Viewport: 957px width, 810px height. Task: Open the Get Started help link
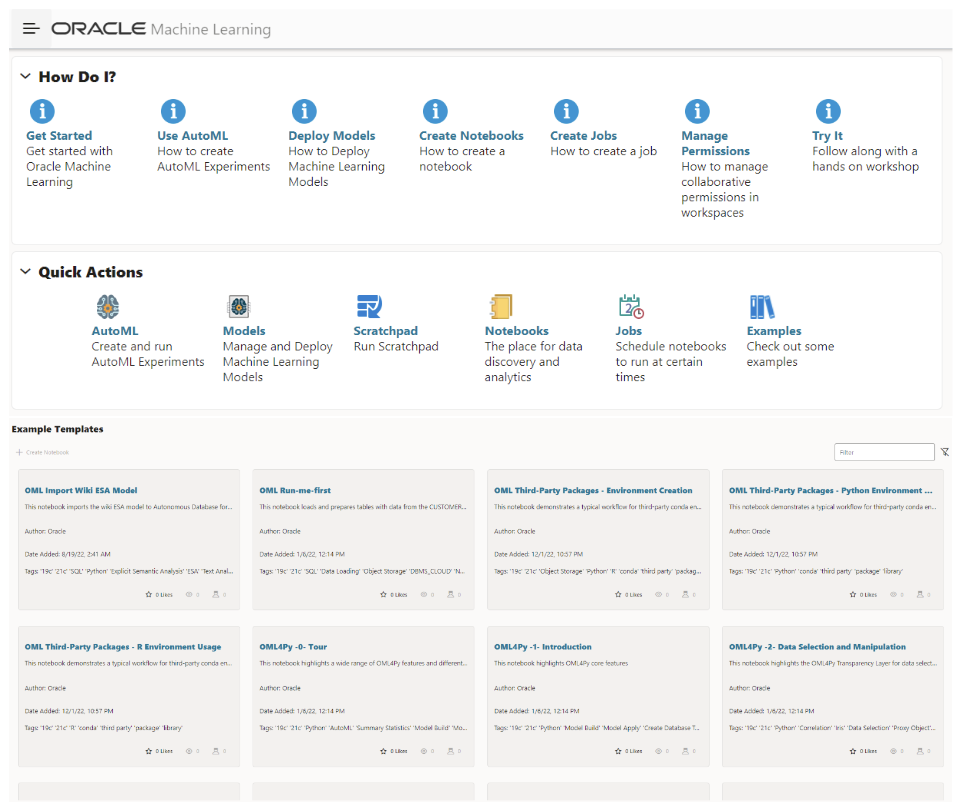click(x=59, y=136)
